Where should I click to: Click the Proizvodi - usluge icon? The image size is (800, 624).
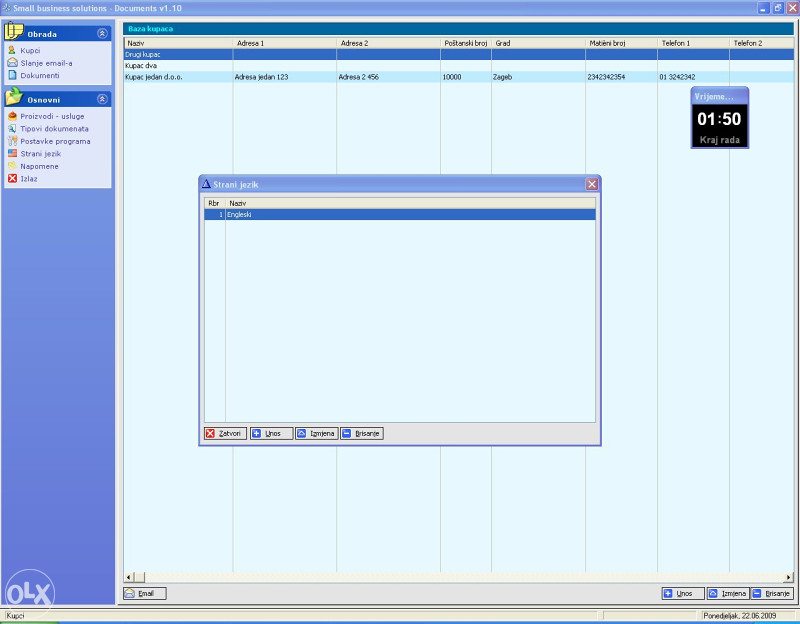click(x=12, y=116)
